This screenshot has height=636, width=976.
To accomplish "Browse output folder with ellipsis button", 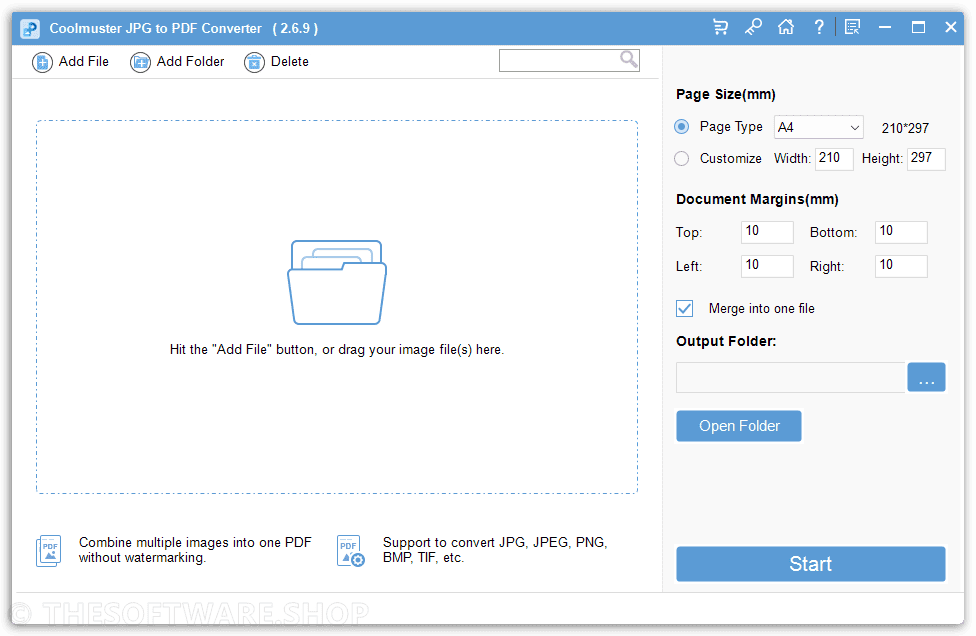I will click(926, 377).
